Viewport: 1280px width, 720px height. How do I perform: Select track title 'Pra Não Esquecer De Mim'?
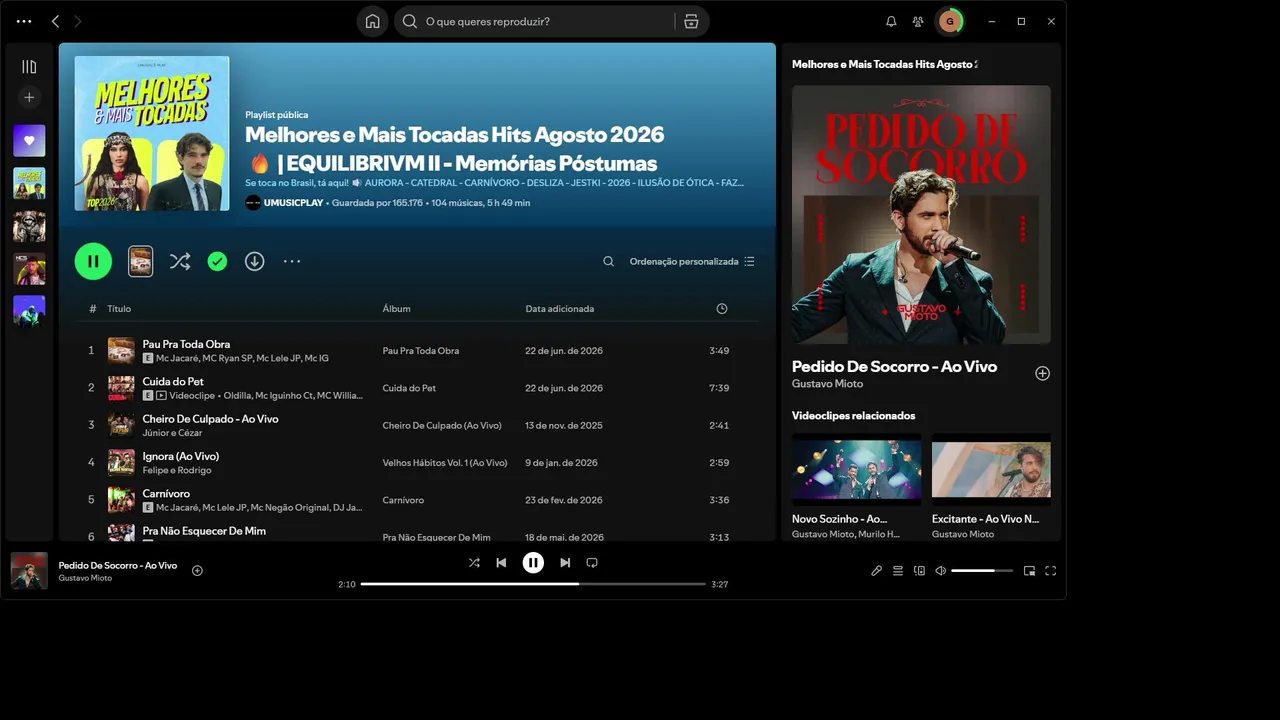[204, 531]
